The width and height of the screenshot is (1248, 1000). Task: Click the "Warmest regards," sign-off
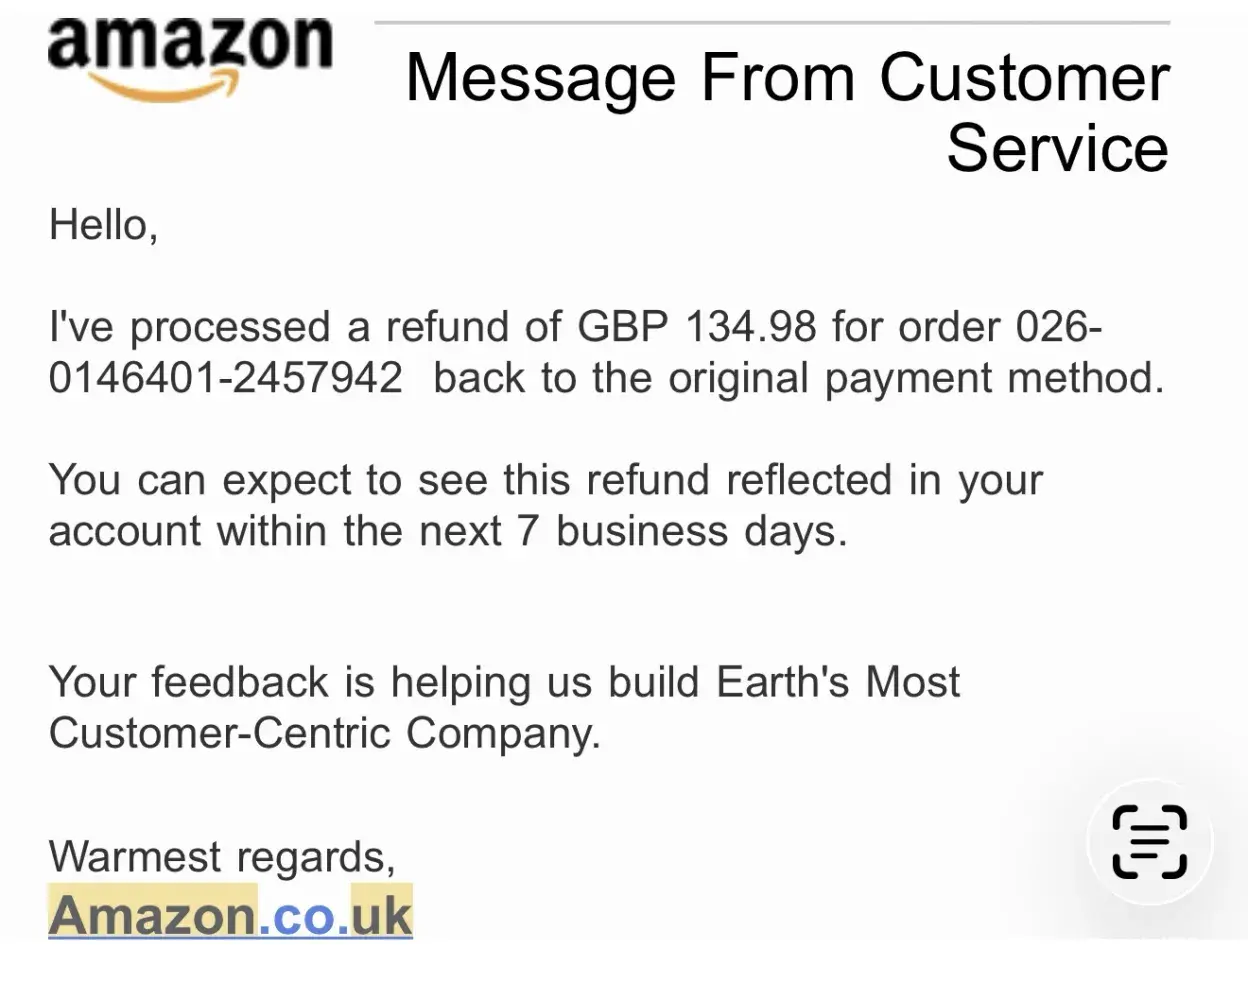222,856
